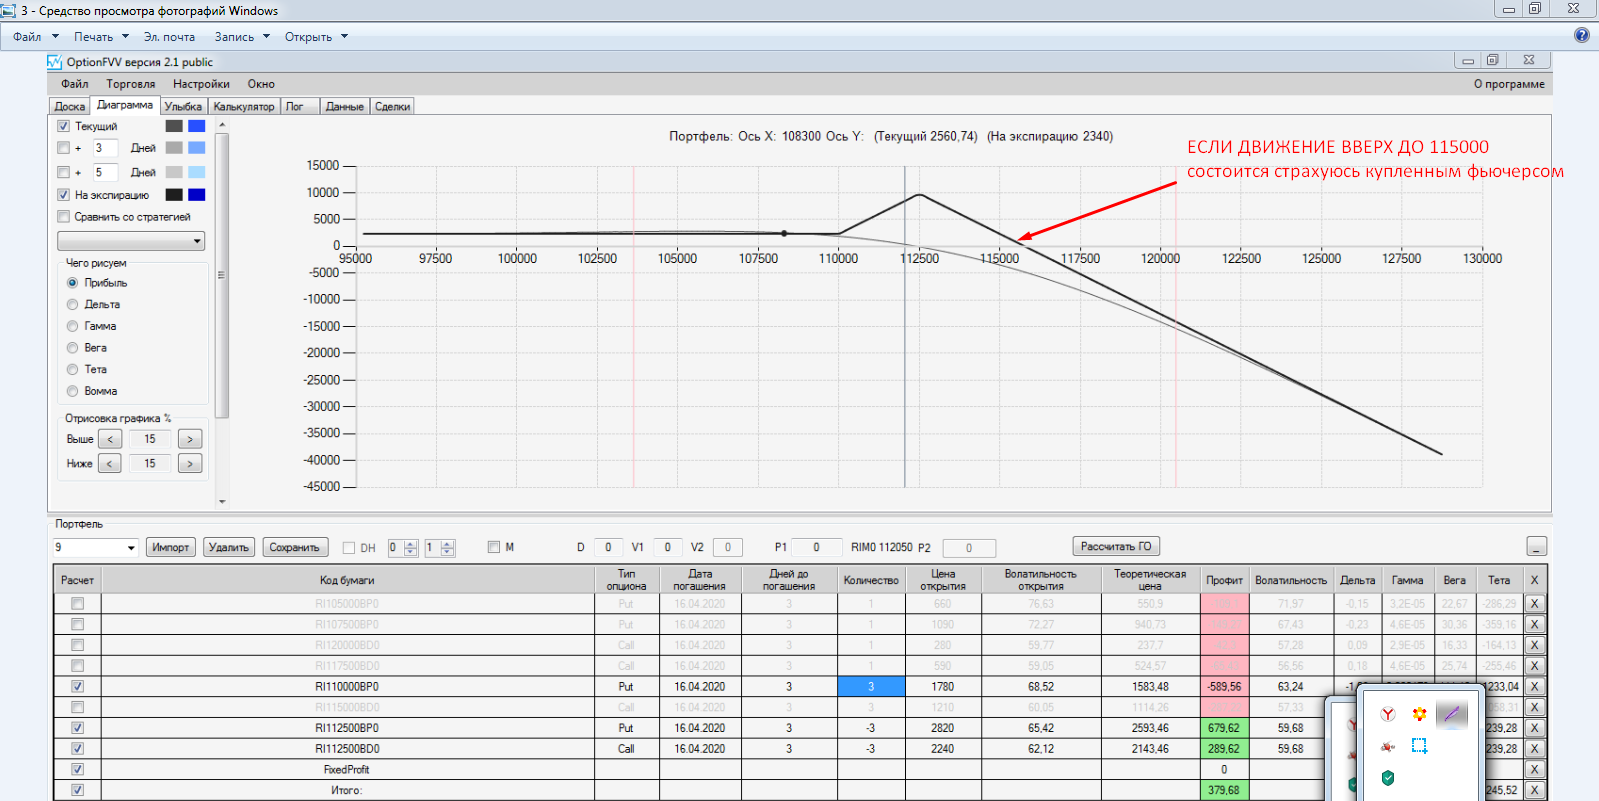Click the blue color swatch for 'Текущий'
Image resolution: width=1599 pixels, height=801 pixels.
[x=197, y=126]
